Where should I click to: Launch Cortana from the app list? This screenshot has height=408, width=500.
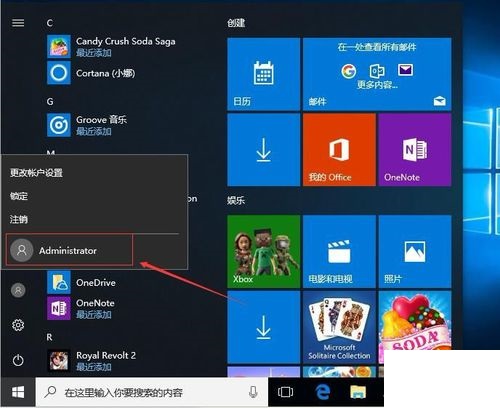tap(91, 73)
